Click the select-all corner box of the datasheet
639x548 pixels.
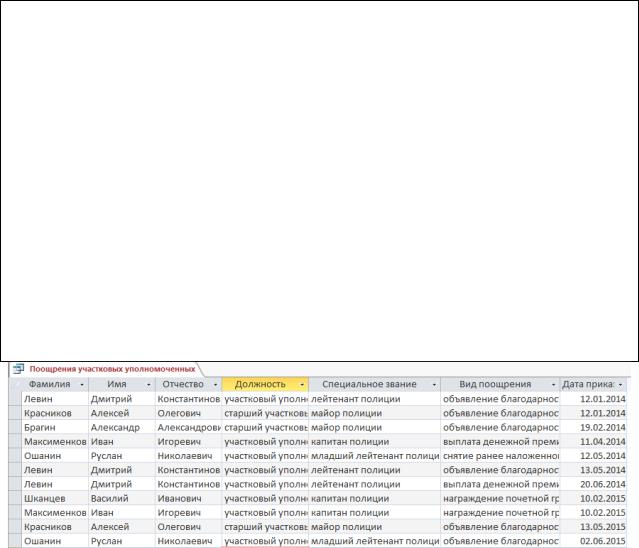point(13,384)
